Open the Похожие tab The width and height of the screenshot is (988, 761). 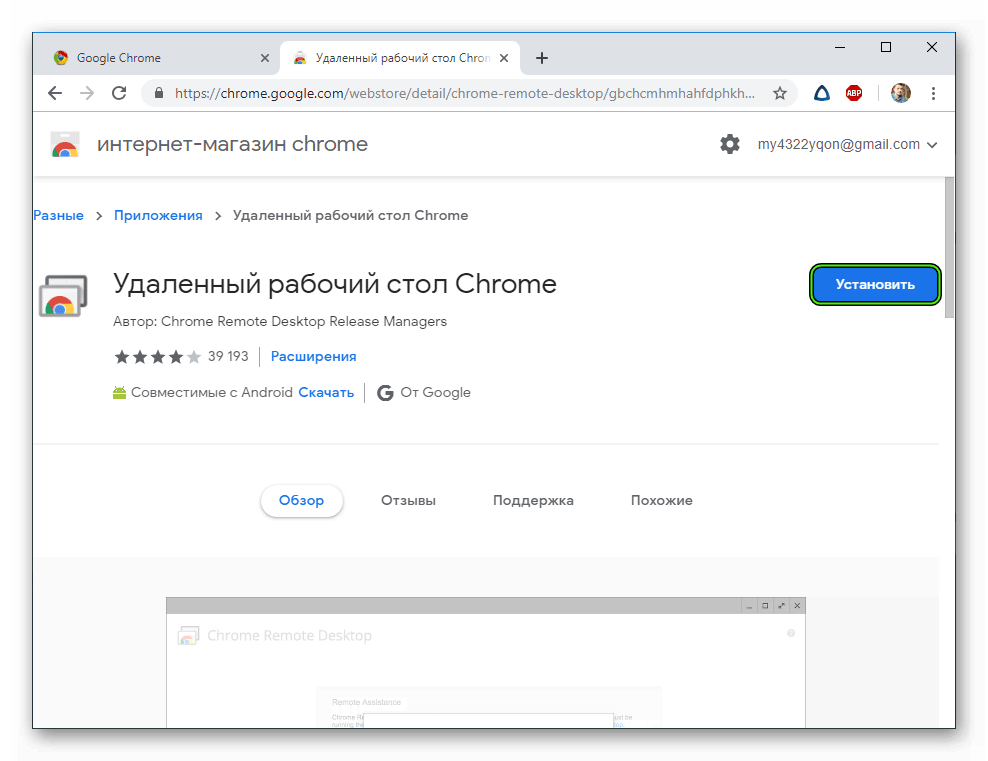pos(662,500)
